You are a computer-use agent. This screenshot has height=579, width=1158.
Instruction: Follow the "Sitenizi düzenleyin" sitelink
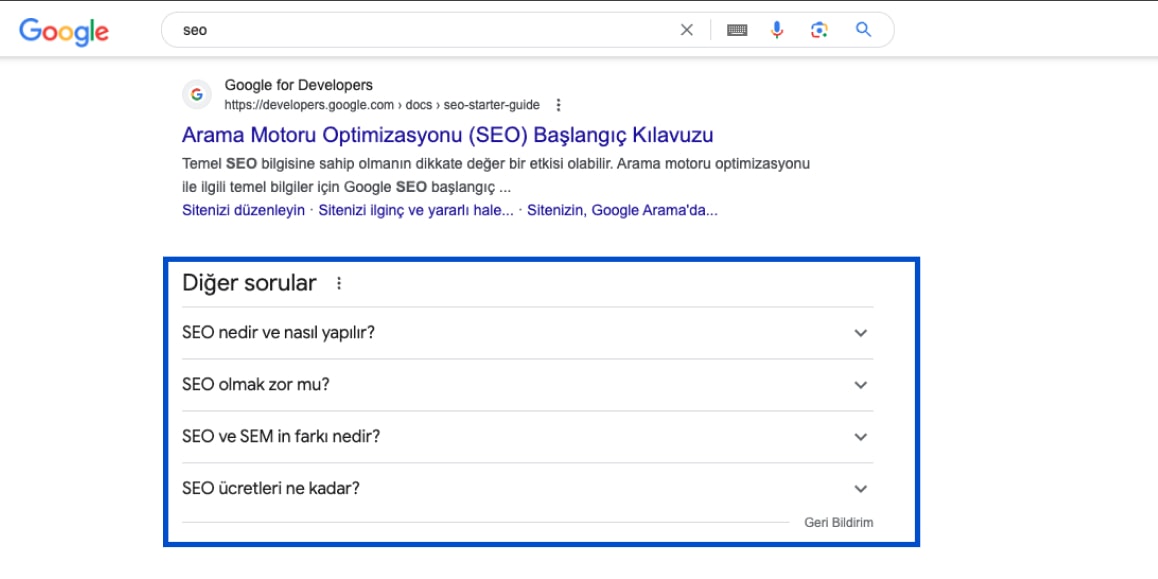click(x=243, y=210)
